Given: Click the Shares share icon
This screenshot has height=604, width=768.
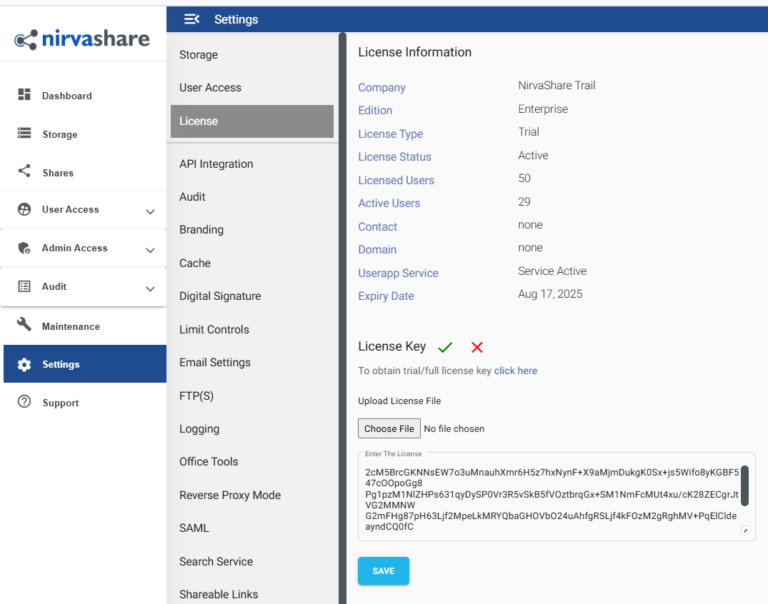Looking at the screenshot, I should (x=24, y=171).
